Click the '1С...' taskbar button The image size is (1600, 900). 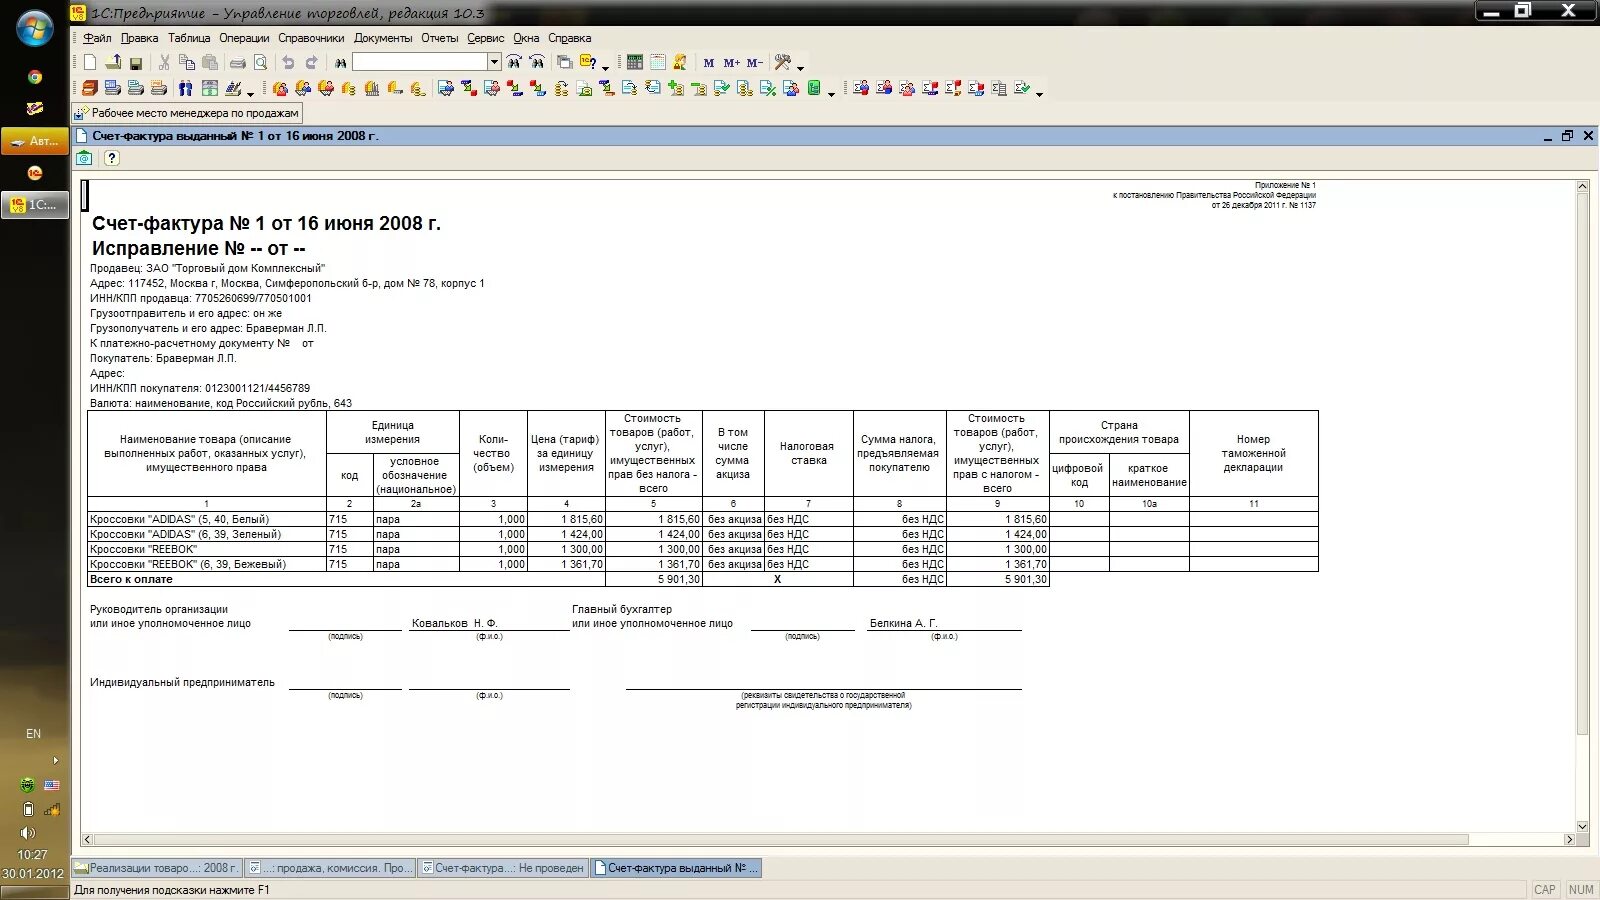(35, 204)
